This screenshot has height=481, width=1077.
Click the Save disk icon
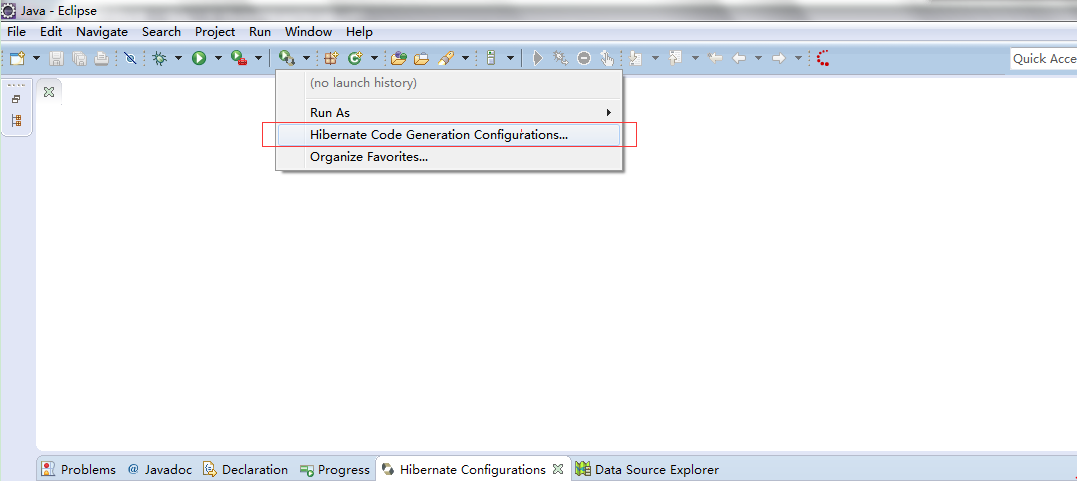click(x=56, y=58)
